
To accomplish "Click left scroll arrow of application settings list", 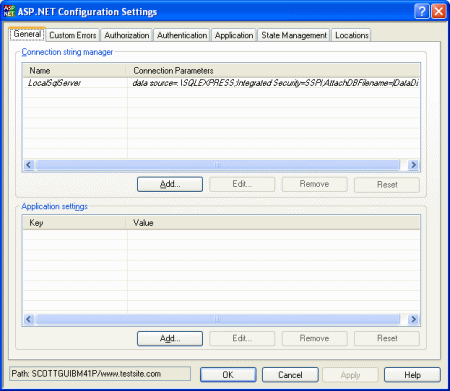I will (29, 319).
